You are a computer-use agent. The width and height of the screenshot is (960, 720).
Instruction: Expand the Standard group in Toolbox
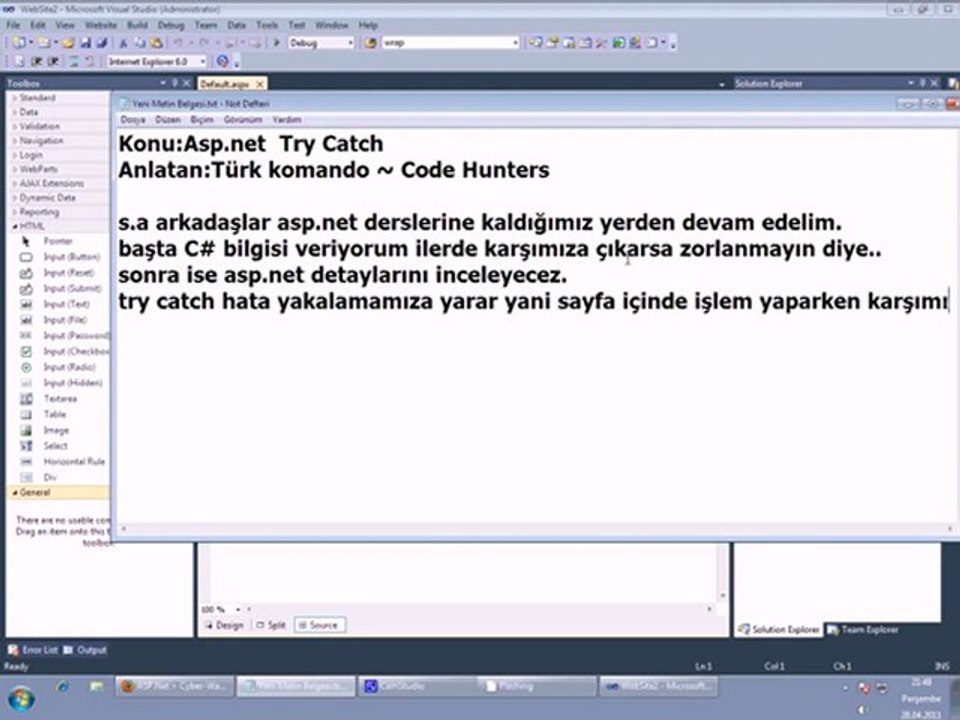36,98
